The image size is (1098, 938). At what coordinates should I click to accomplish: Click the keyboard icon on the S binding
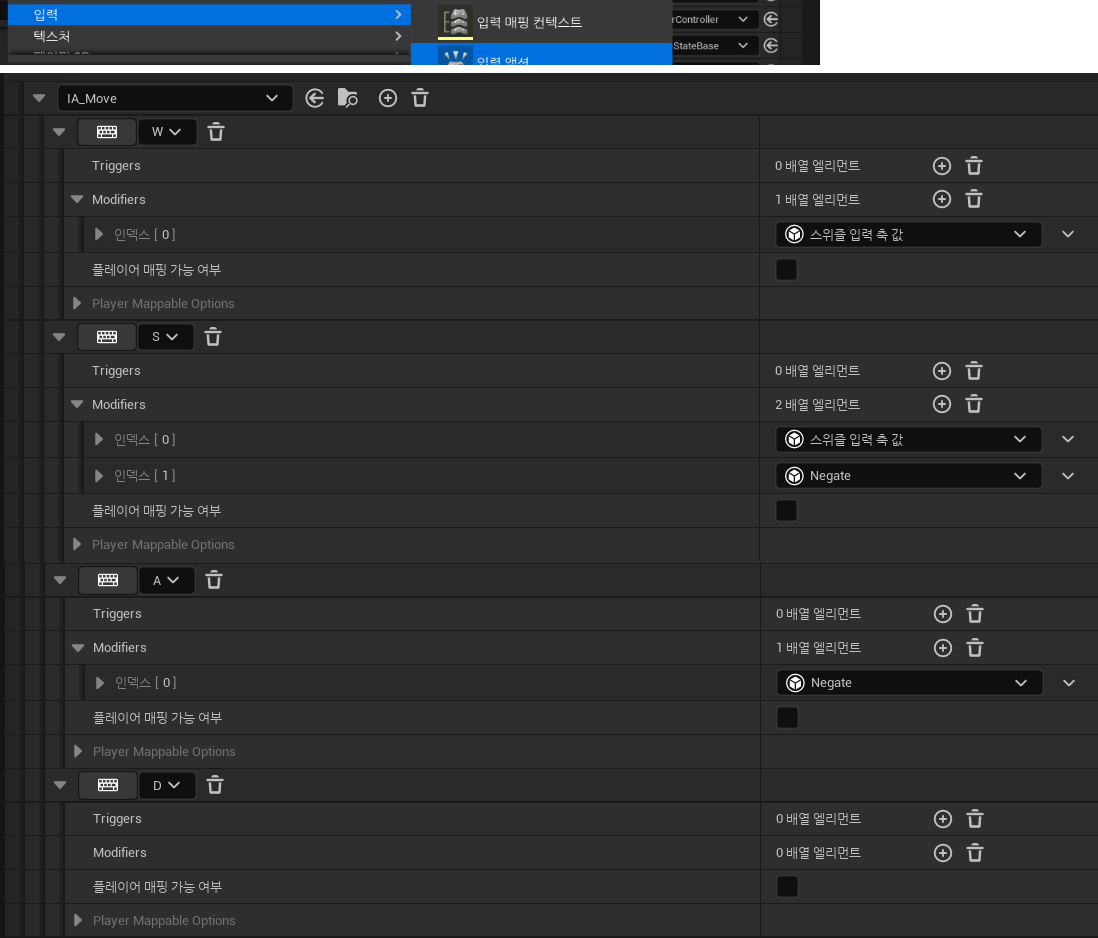[105, 336]
